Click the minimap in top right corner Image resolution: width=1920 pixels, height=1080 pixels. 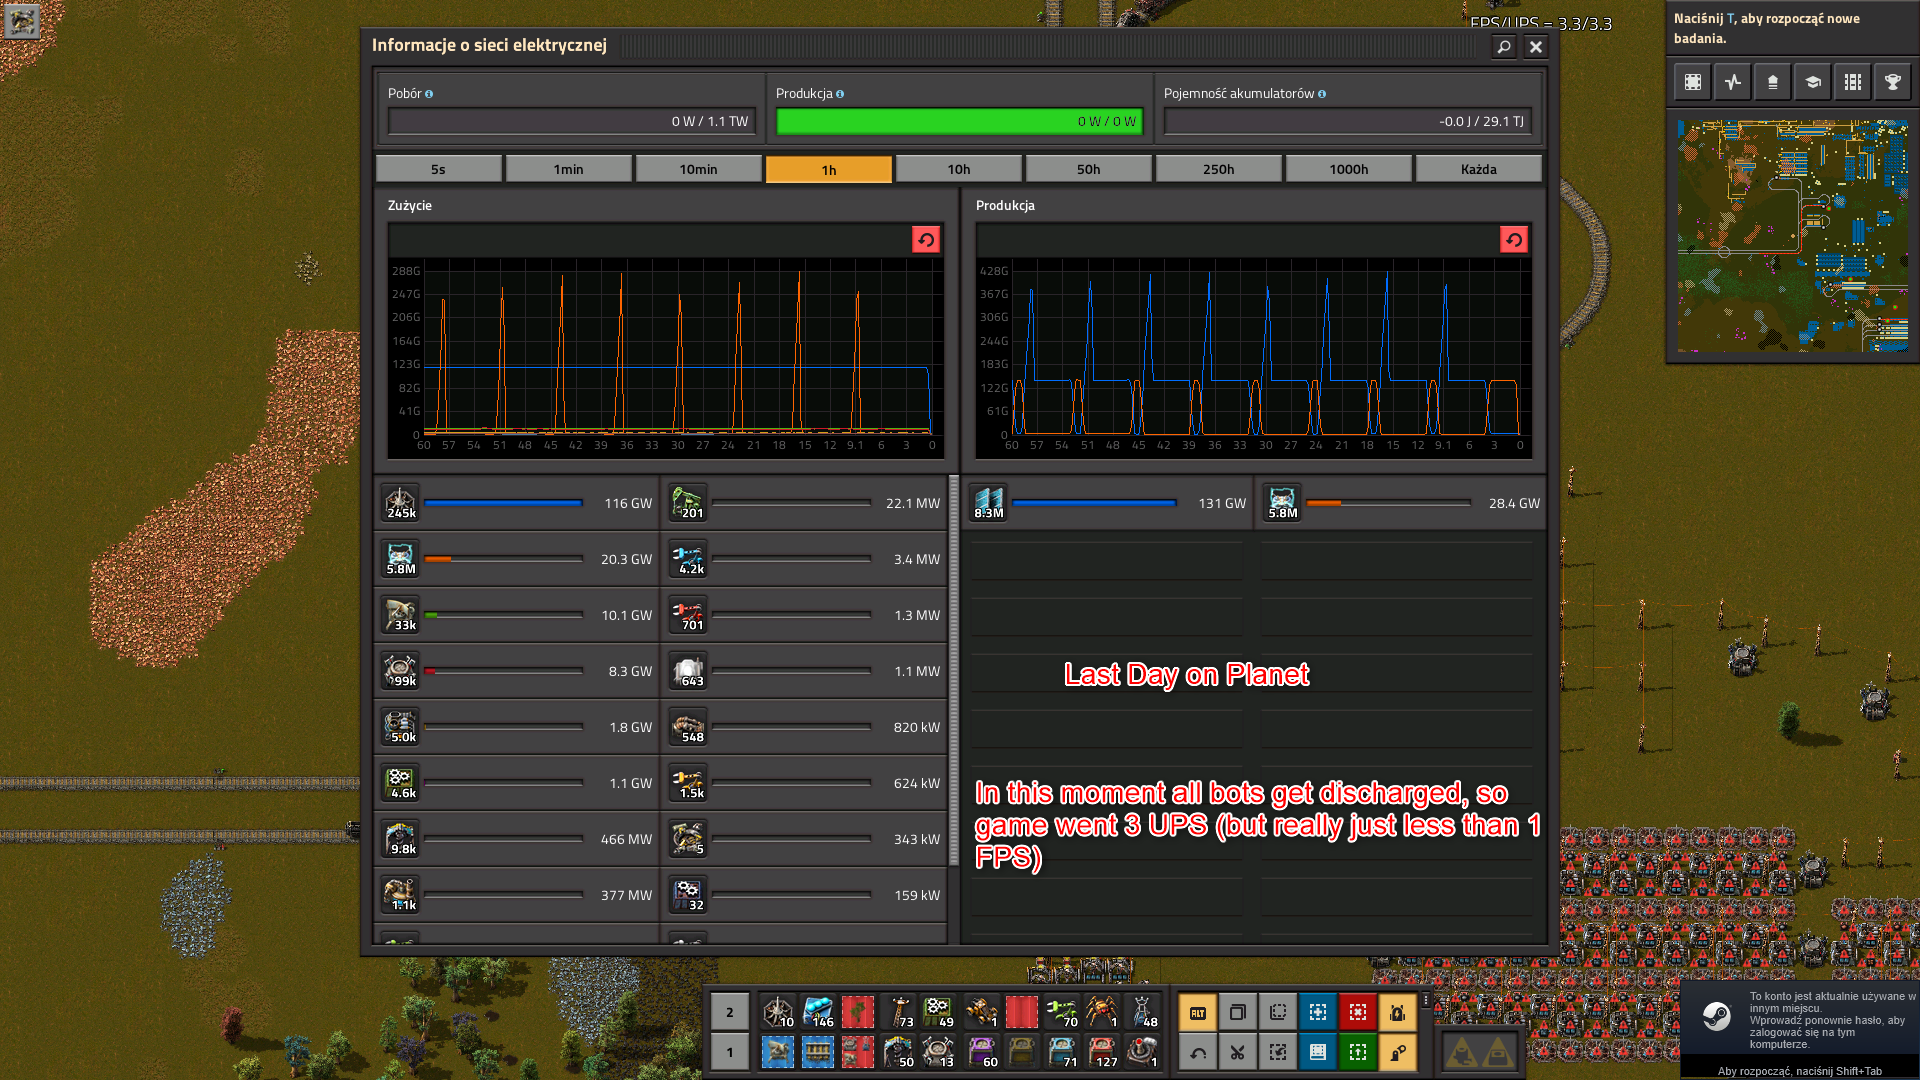click(1792, 235)
